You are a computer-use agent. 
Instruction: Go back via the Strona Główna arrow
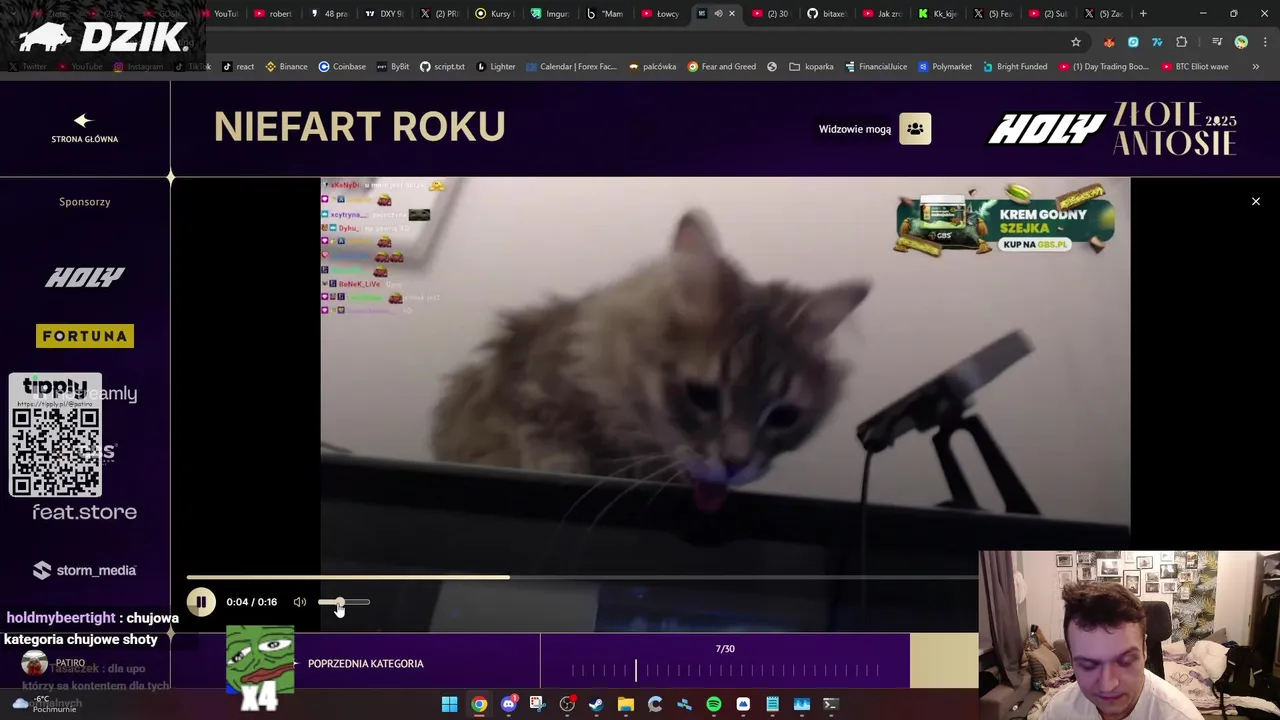(84, 128)
